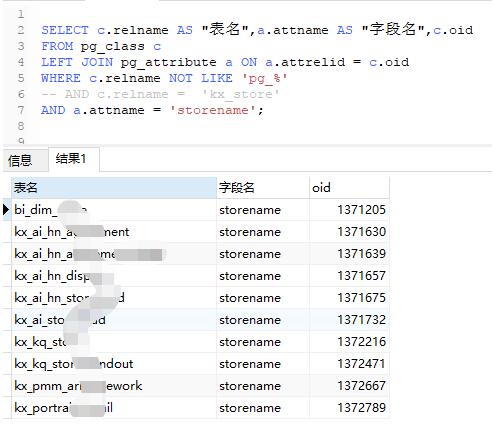Select the oid cell 1372216
Image resolution: width=495 pixels, height=439 pixels.
click(349, 342)
